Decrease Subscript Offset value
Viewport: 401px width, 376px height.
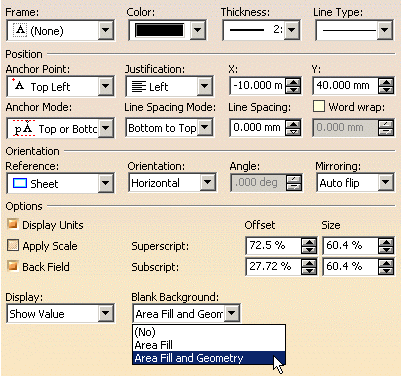pos(309,270)
